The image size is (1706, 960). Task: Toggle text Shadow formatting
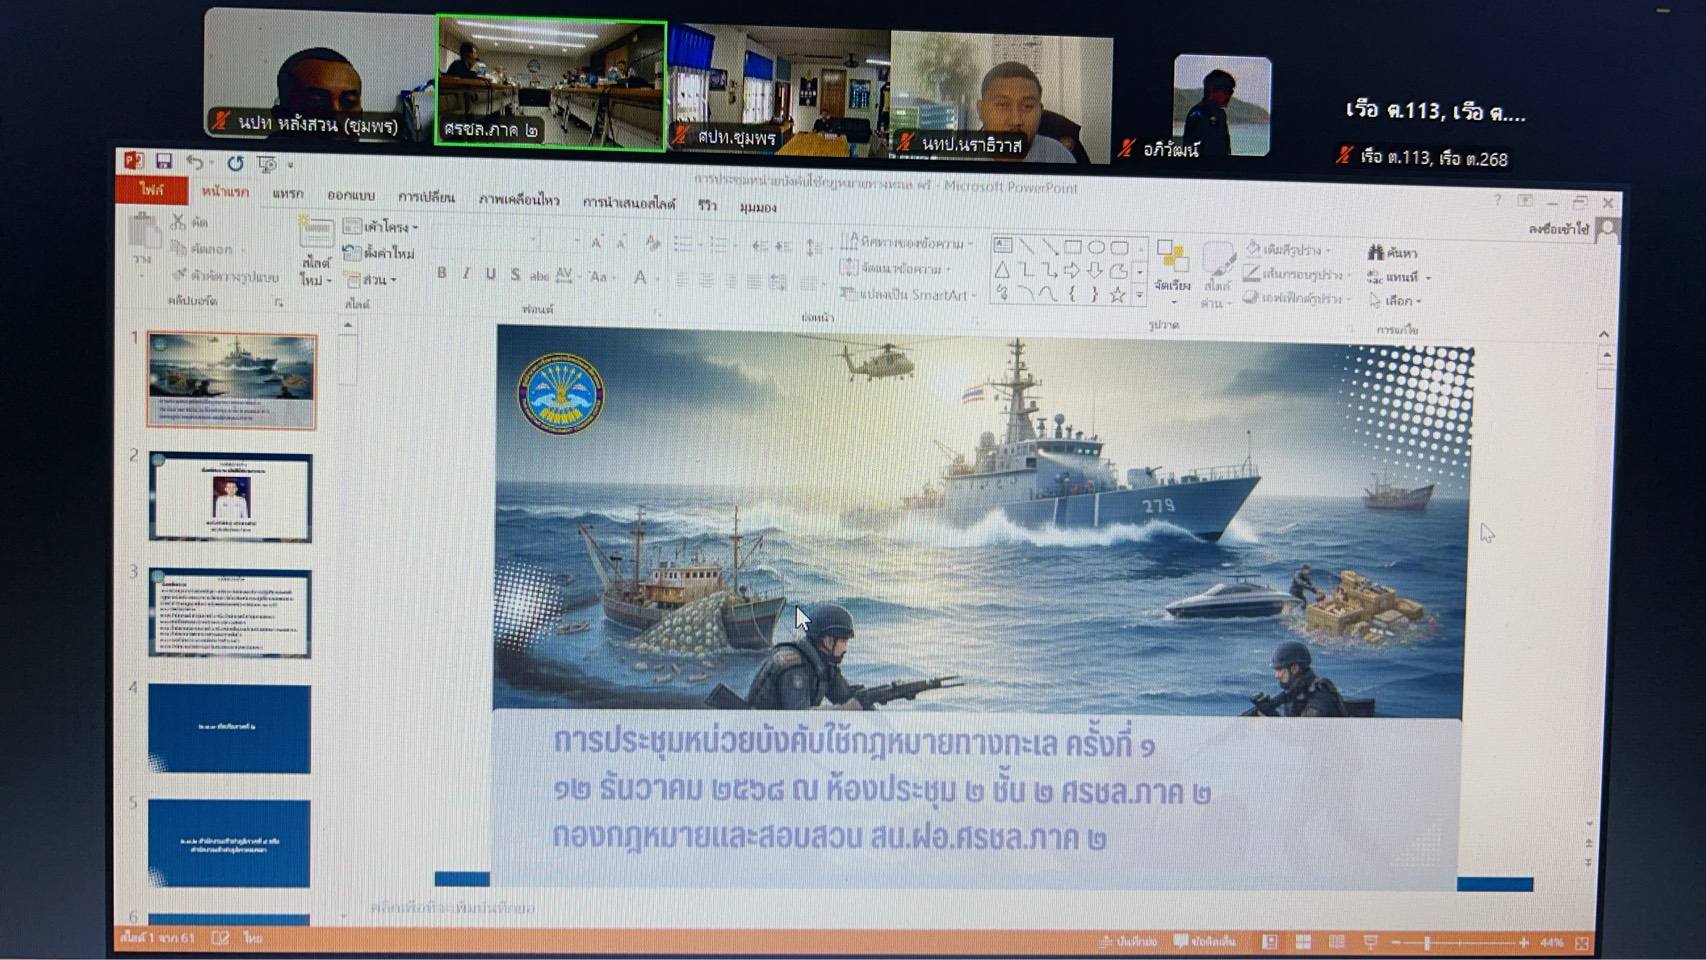[515, 274]
